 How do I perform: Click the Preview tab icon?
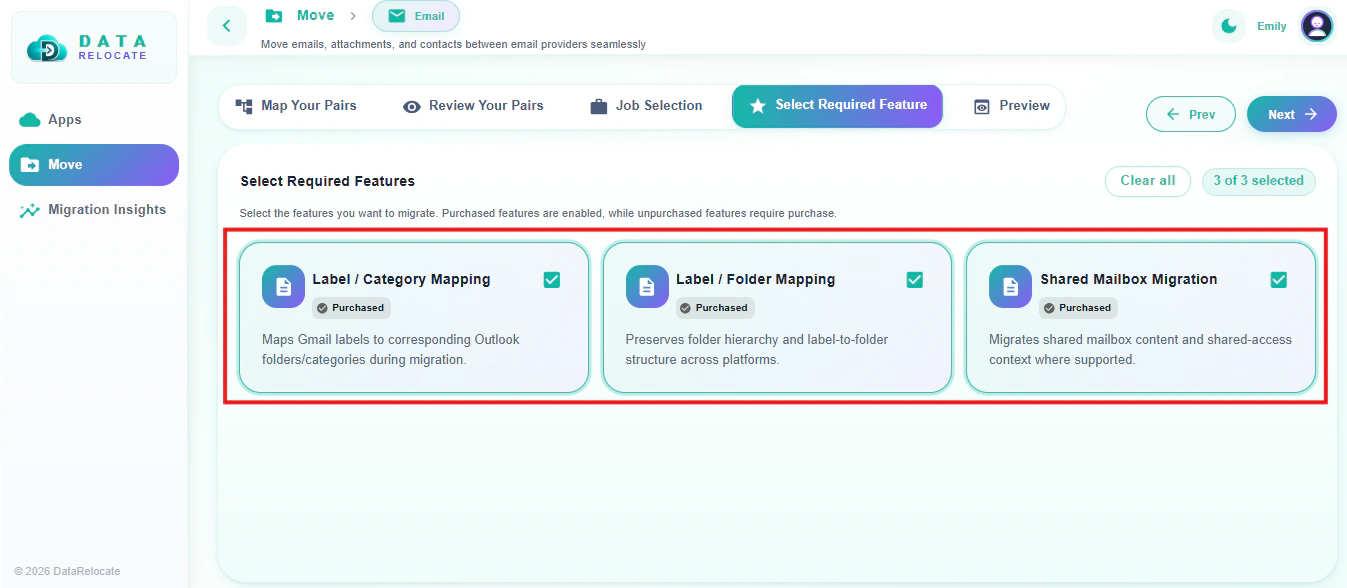point(982,106)
